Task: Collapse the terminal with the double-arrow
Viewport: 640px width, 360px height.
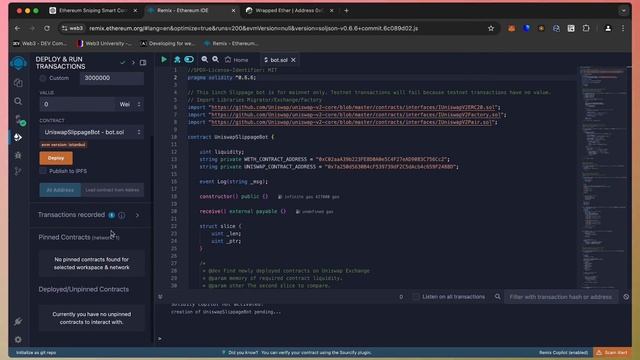Action: (160, 297)
